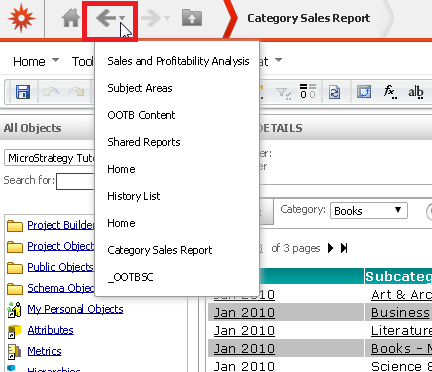432x372 pixels.
Task: Open My Personal Objects link
Action: (75, 309)
